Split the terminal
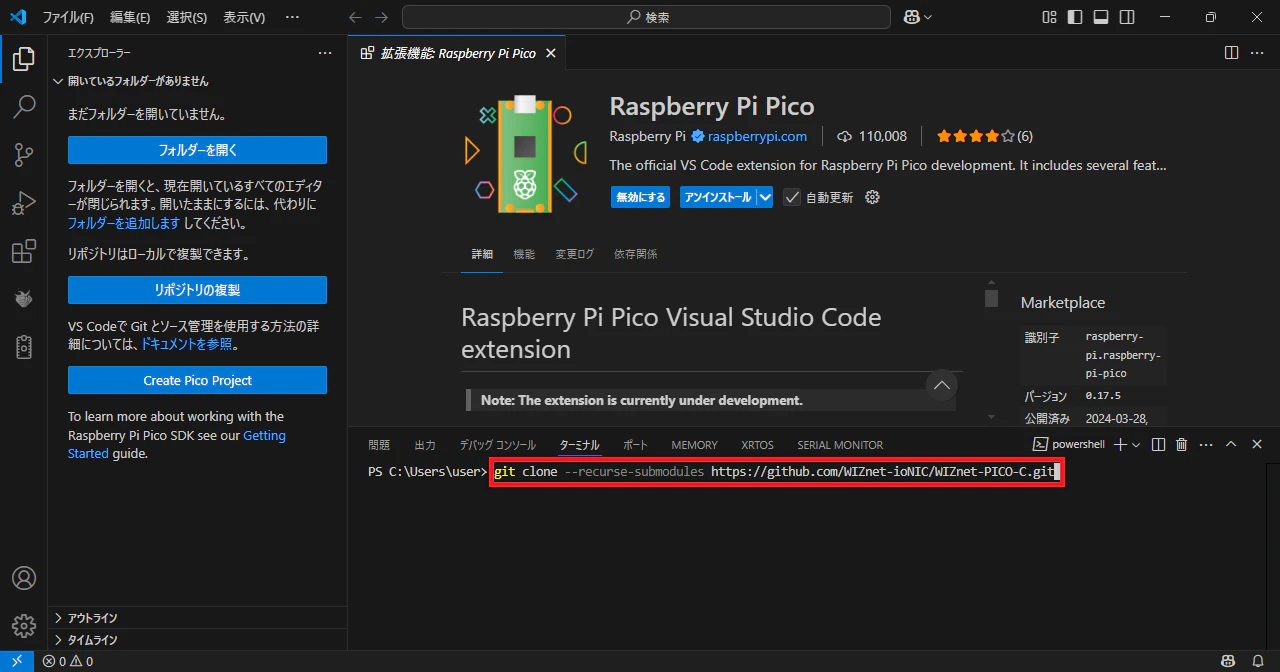 tap(1158, 444)
